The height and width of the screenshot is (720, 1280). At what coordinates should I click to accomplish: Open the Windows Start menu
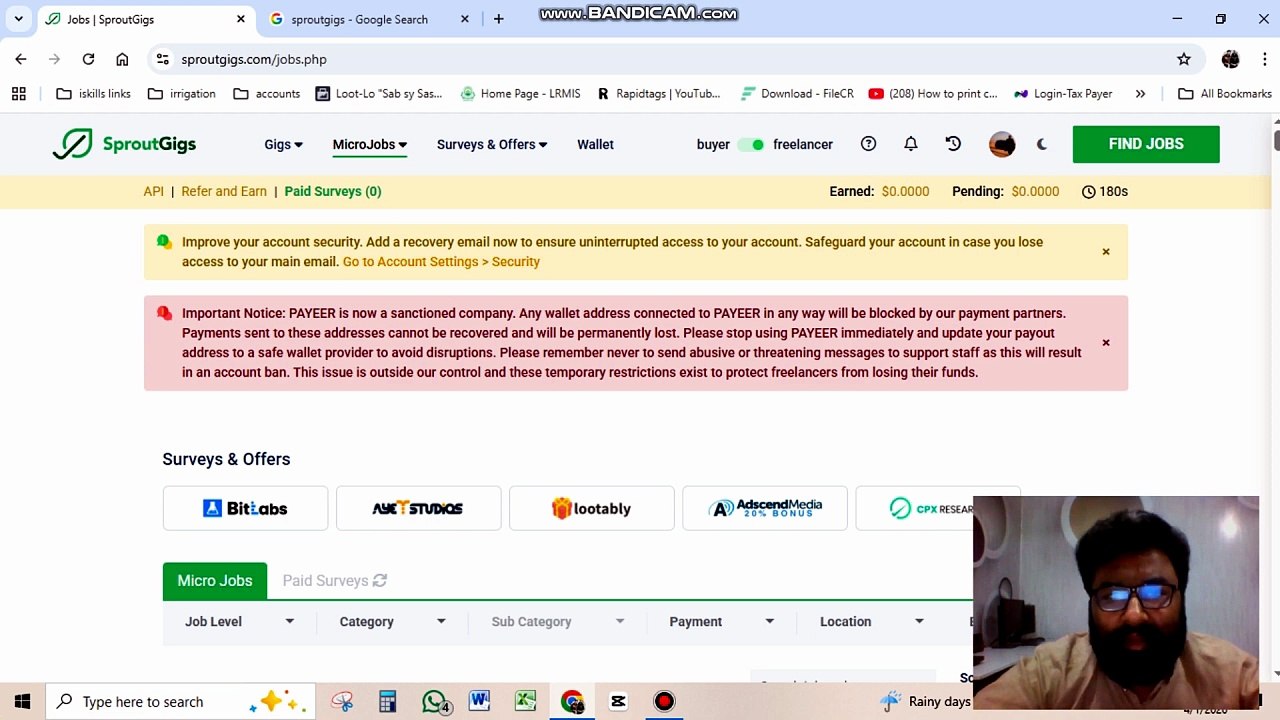pos(22,701)
